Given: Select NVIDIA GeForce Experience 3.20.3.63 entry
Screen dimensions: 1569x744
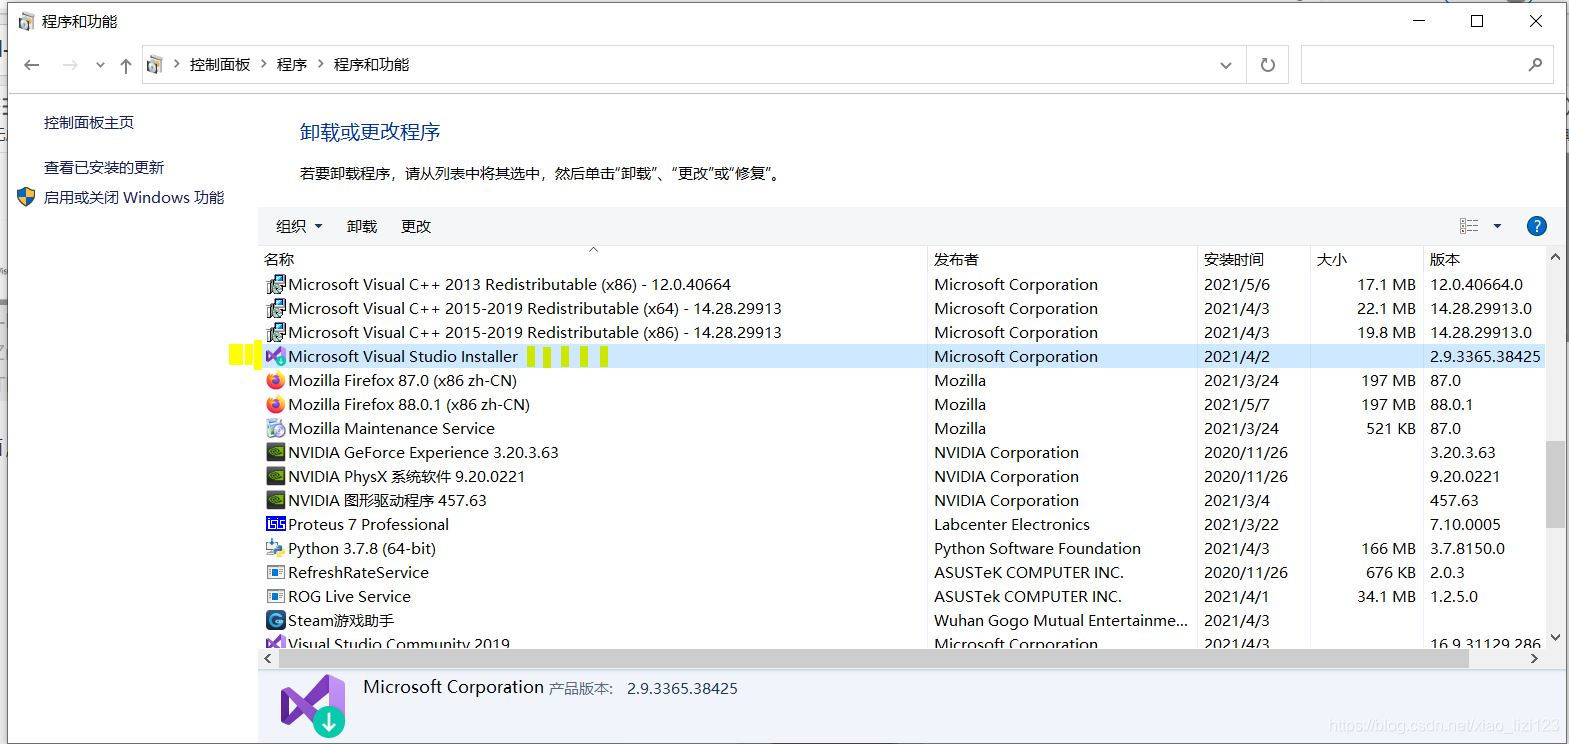Looking at the screenshot, I should pyautogui.click(x=423, y=453).
